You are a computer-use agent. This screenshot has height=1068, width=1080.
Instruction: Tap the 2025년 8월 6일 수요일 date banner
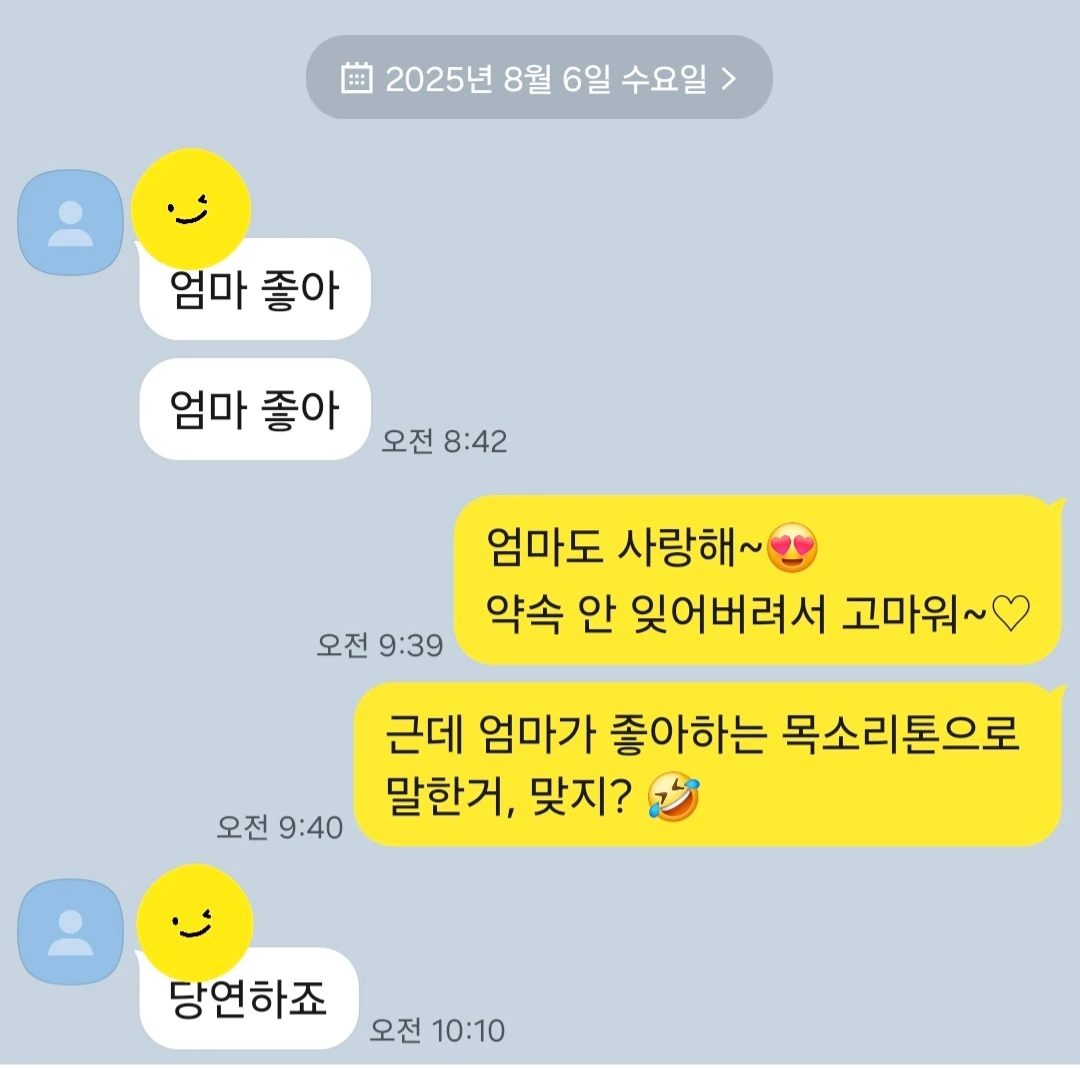coord(539,77)
